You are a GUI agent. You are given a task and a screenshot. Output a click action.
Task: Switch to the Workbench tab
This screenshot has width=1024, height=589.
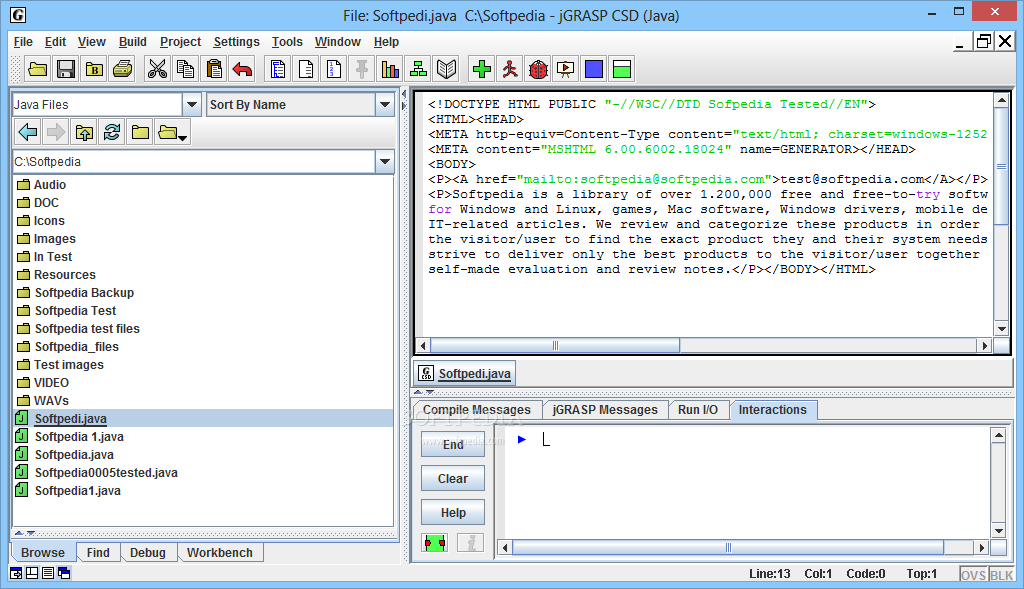tap(220, 552)
